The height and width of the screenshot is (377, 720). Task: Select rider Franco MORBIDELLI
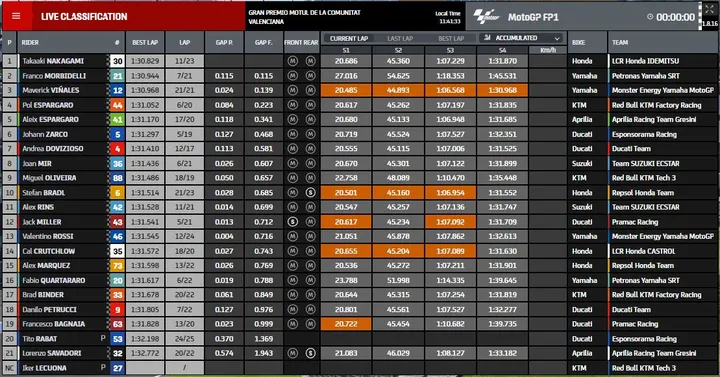click(54, 76)
